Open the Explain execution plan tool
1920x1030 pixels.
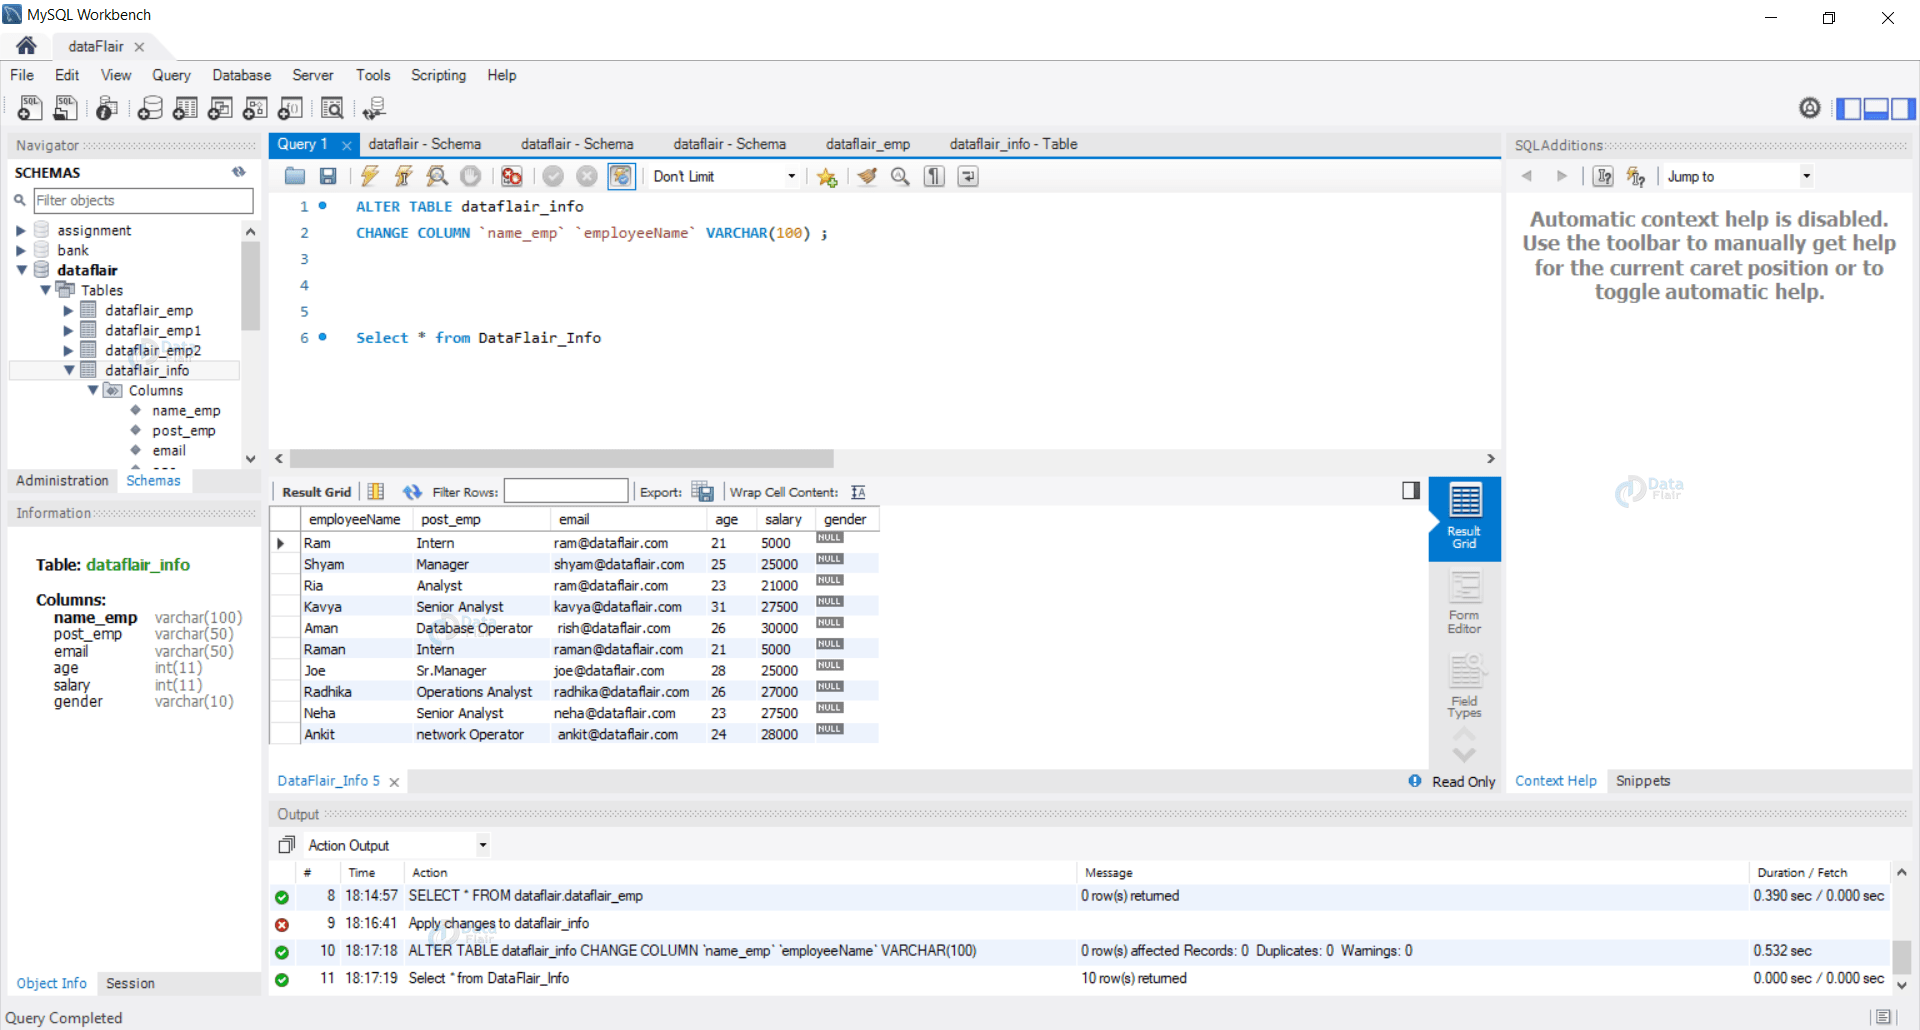coord(437,176)
